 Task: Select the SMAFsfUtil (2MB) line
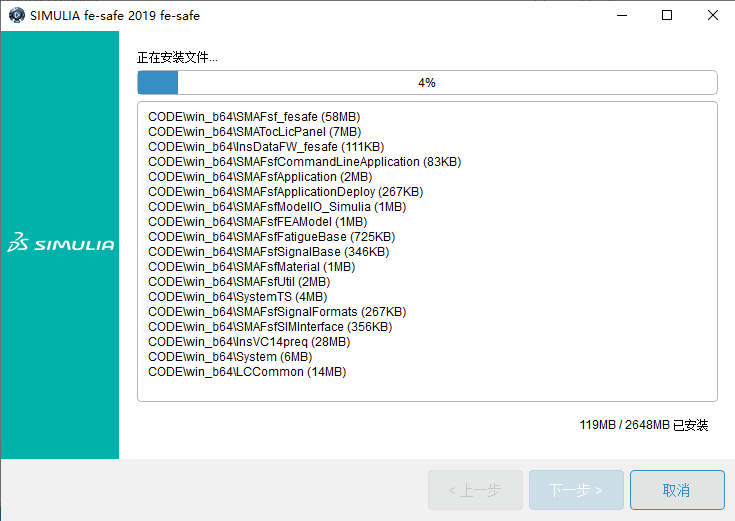[239, 282]
